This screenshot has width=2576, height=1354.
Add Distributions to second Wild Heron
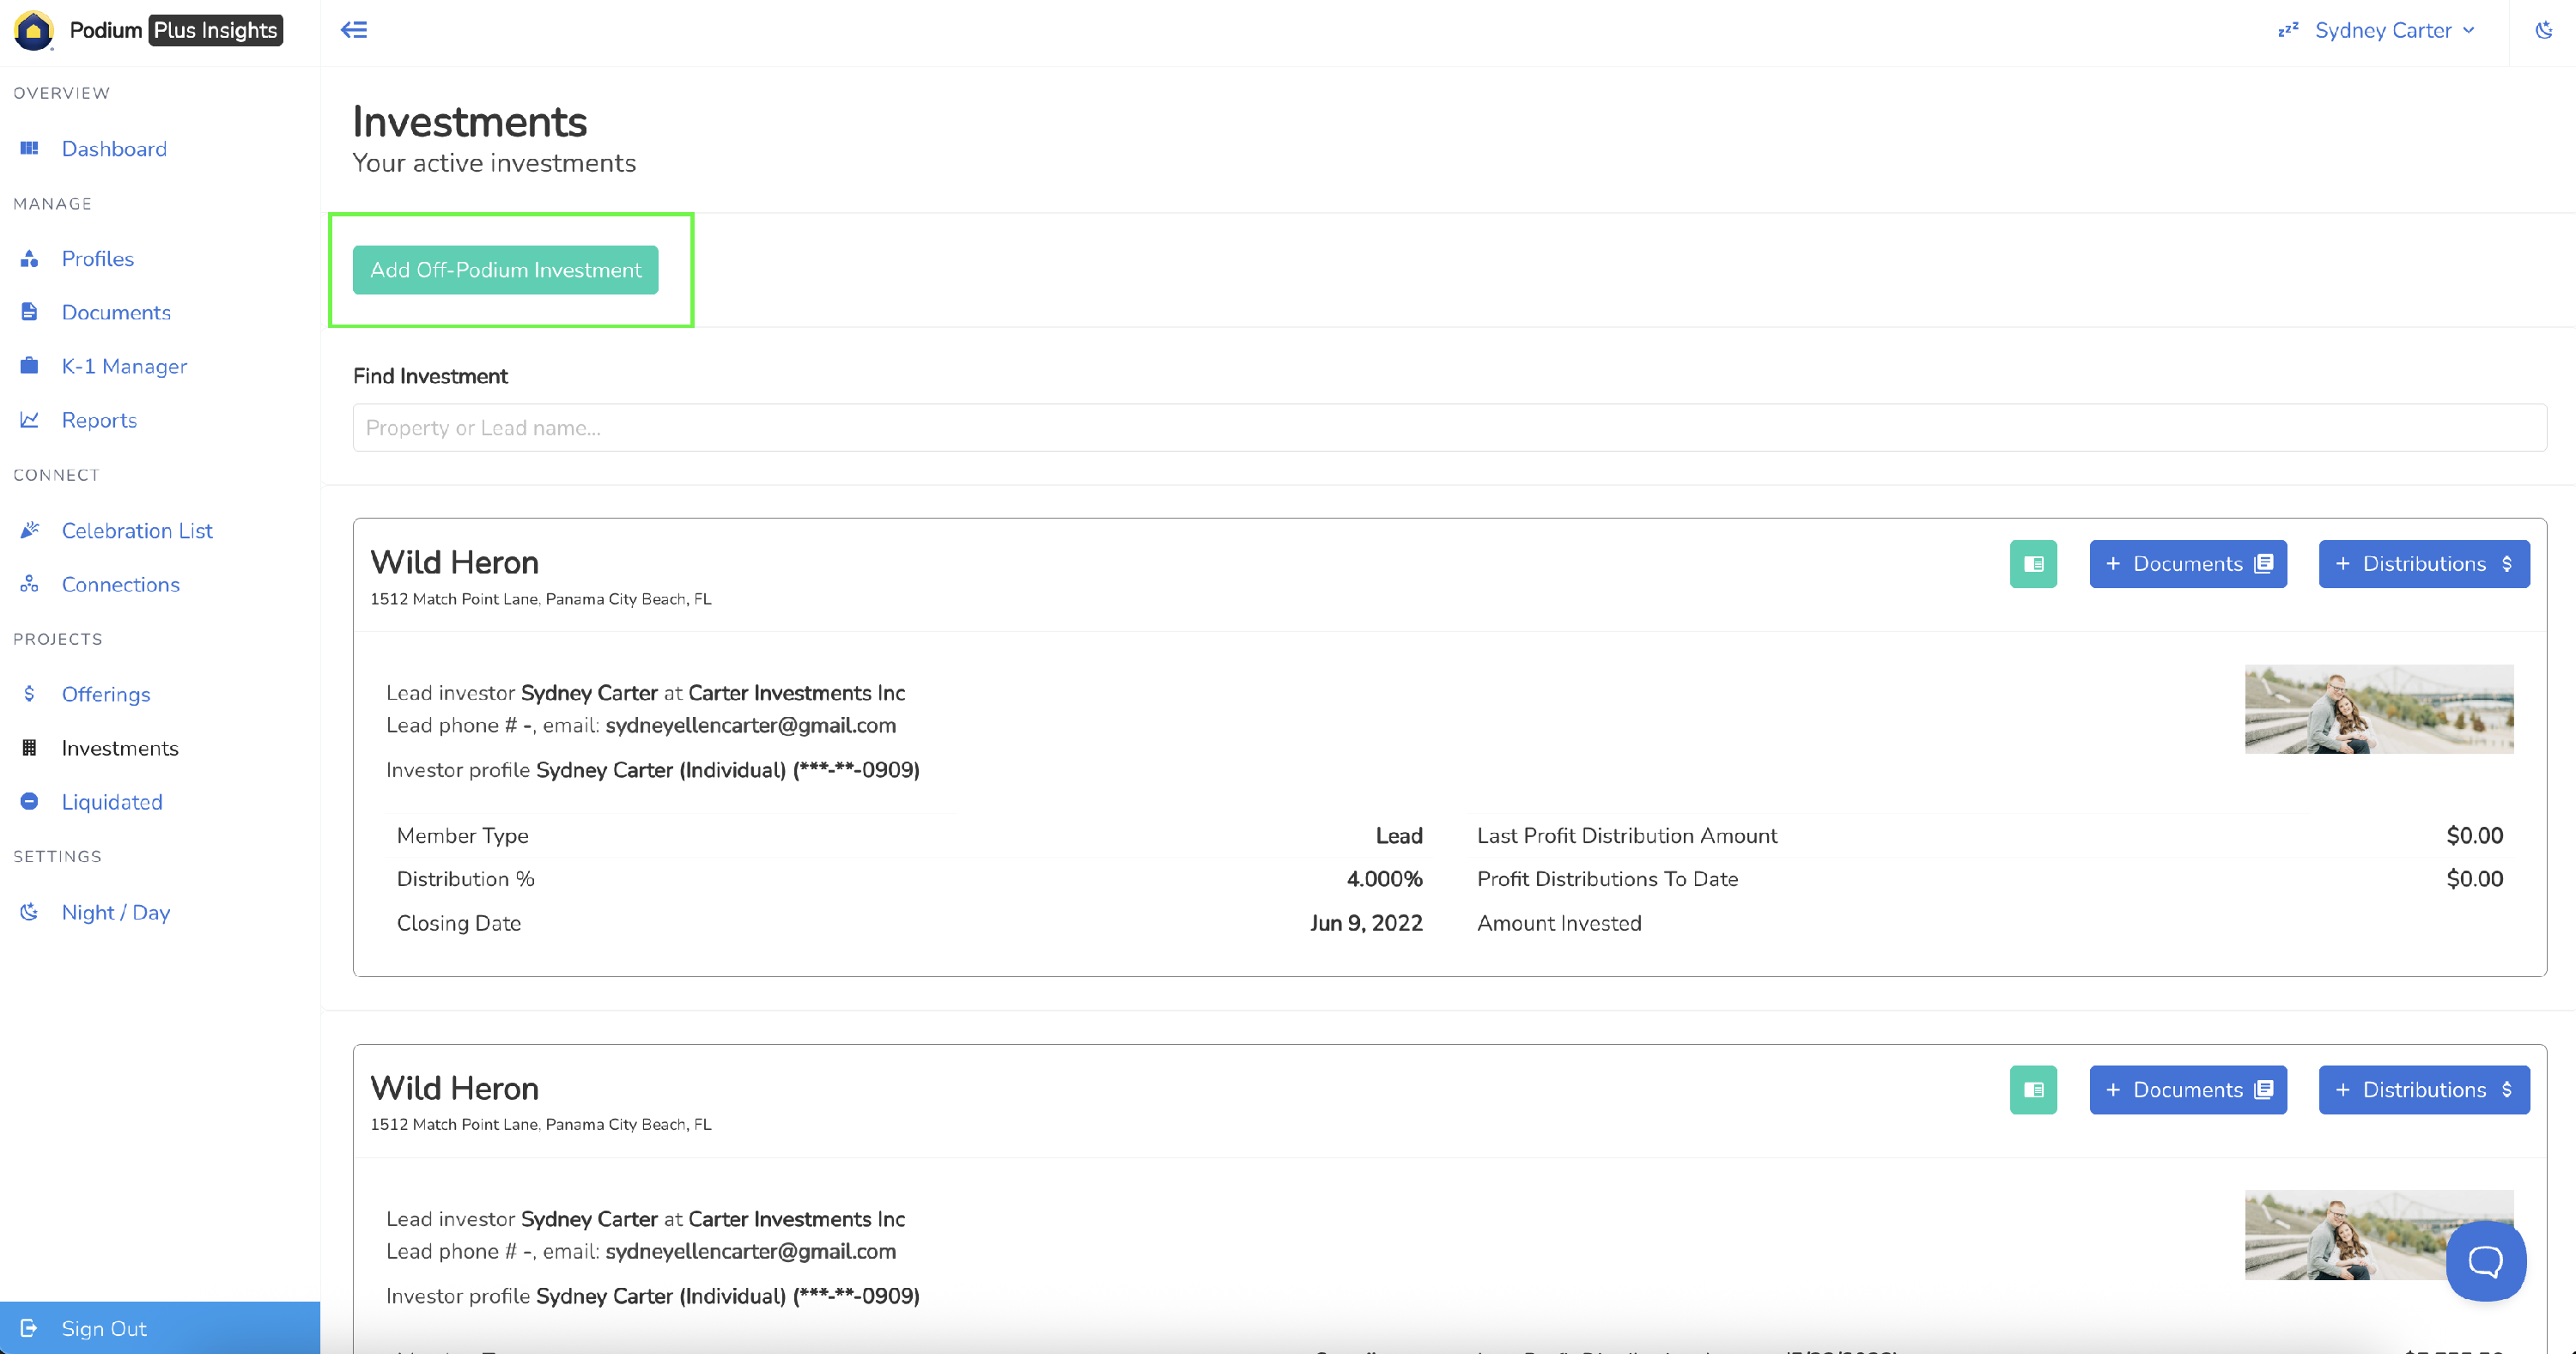coord(2423,1090)
